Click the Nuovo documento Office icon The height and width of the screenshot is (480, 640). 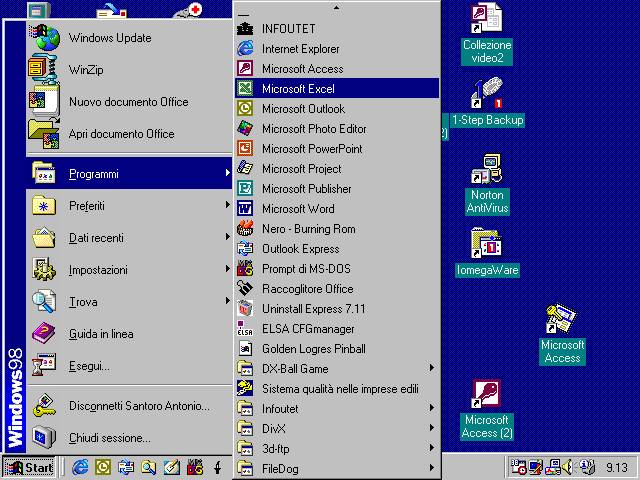[x=44, y=100]
